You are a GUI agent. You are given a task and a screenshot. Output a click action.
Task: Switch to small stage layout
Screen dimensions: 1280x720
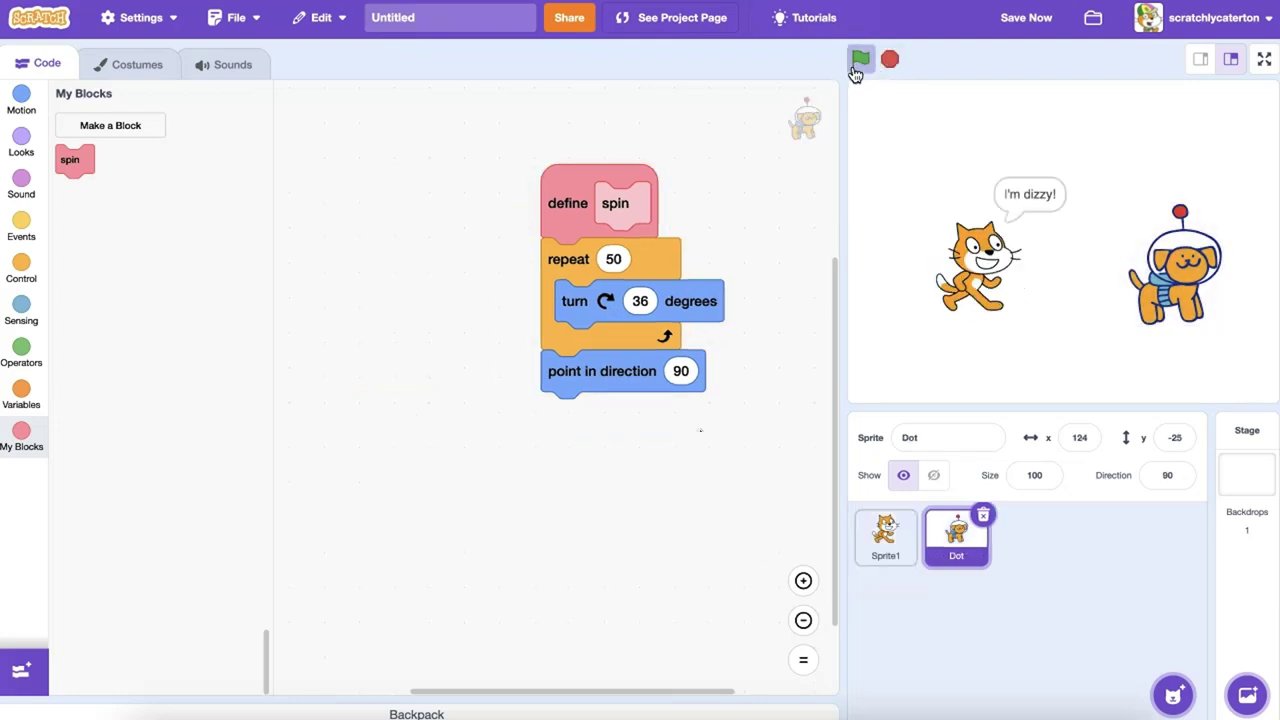[x=1200, y=60]
